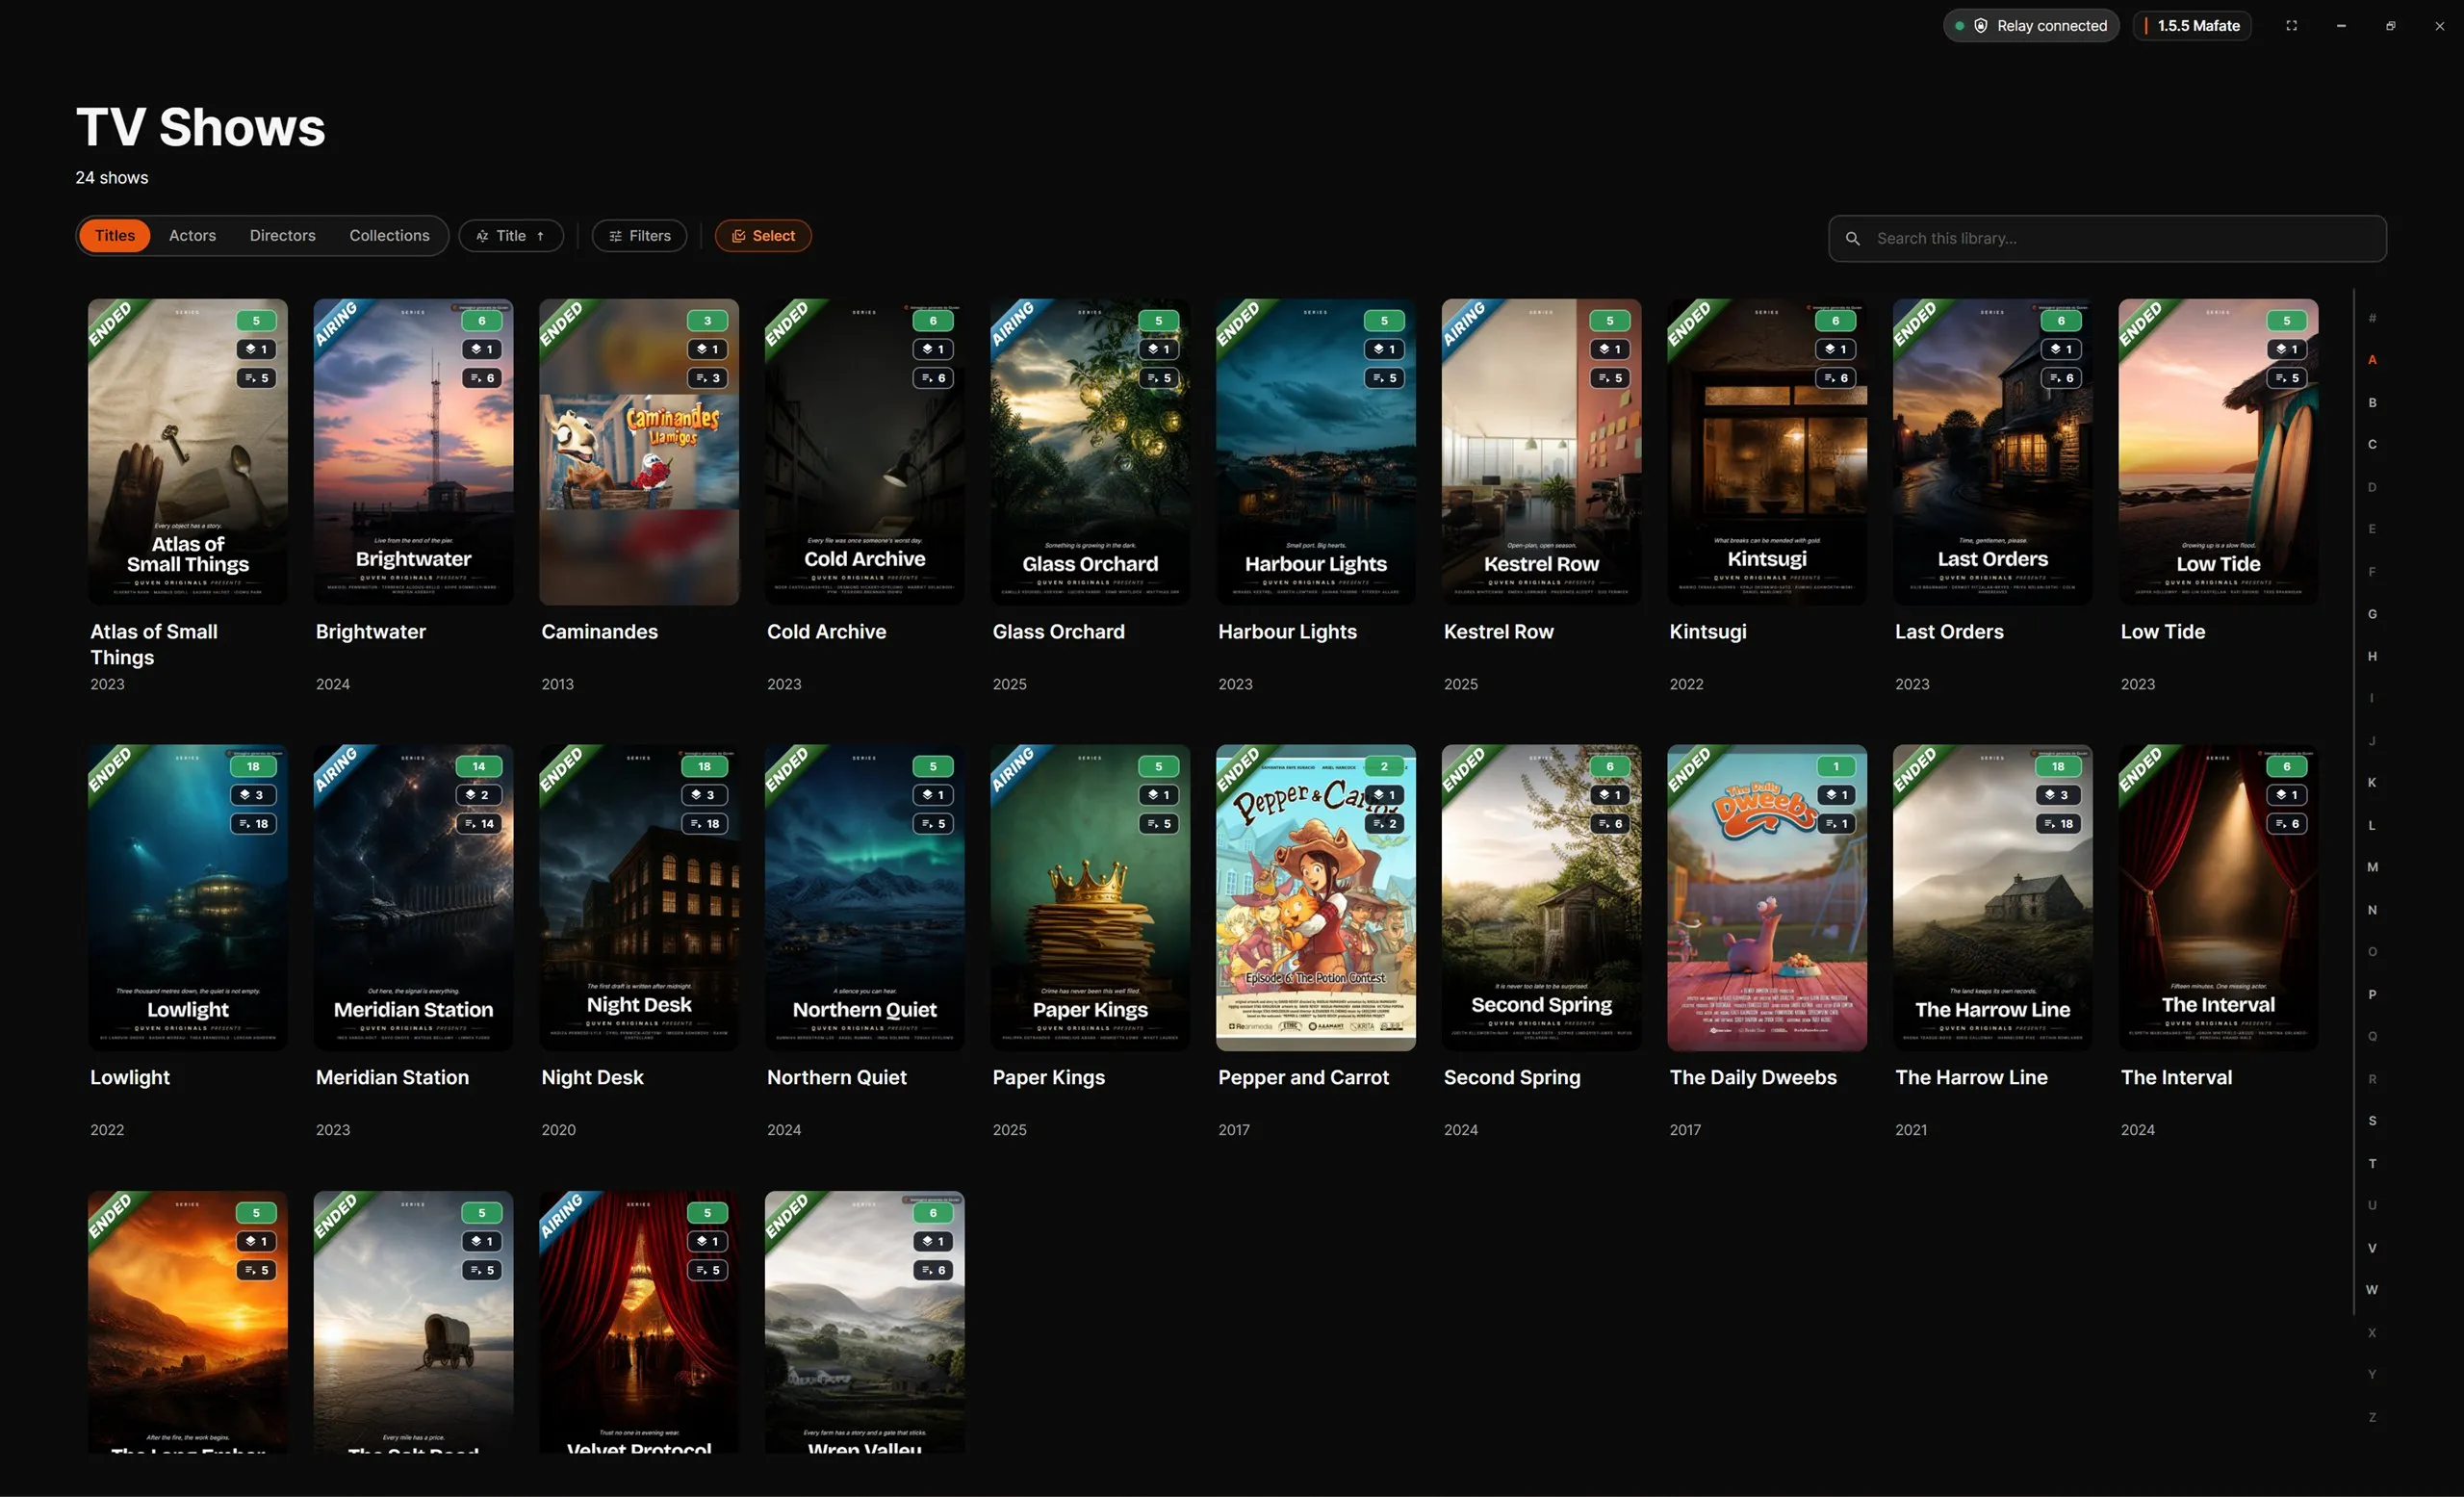Open the Harbour Lights poster
Image resolution: width=2464 pixels, height=1497 pixels.
[1316, 452]
